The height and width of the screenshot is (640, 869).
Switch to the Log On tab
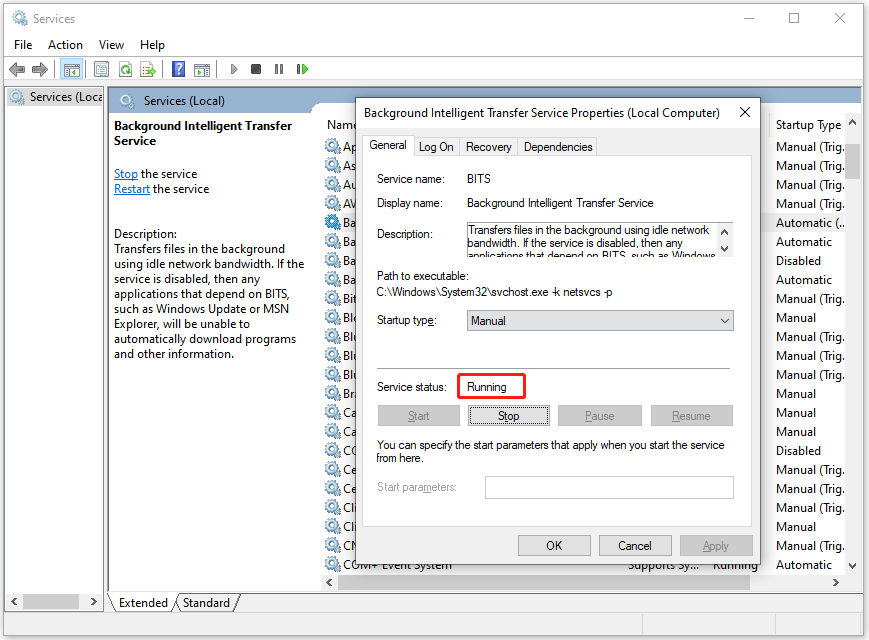coord(436,147)
